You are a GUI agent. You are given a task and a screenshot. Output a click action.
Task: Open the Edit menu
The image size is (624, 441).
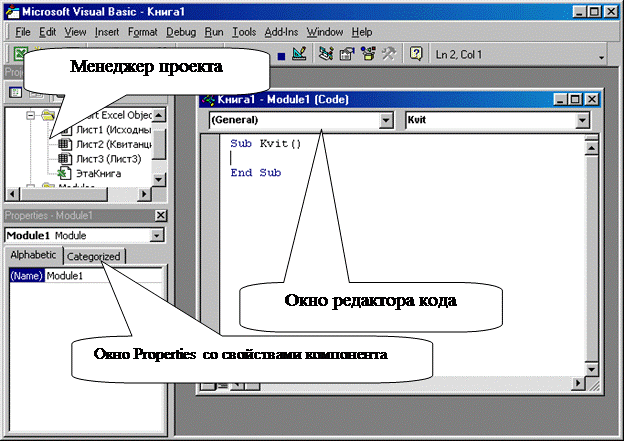[x=47, y=32]
